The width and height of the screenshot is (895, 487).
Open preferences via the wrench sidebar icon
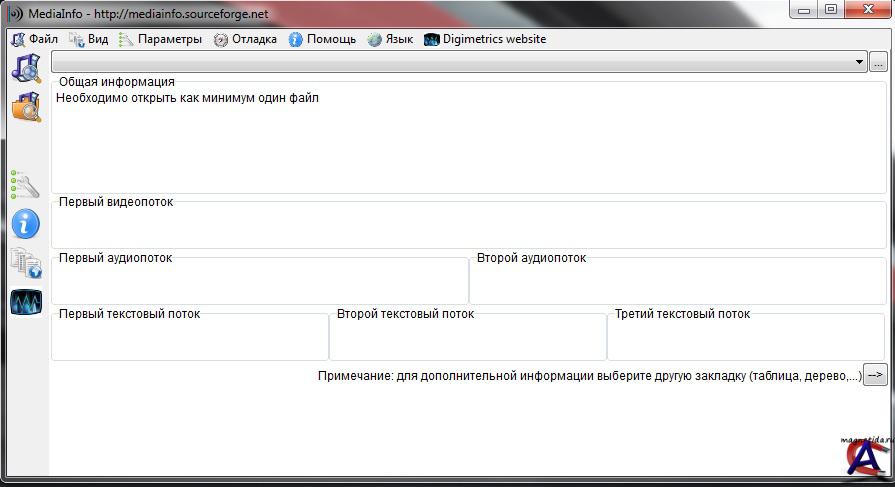(25, 185)
